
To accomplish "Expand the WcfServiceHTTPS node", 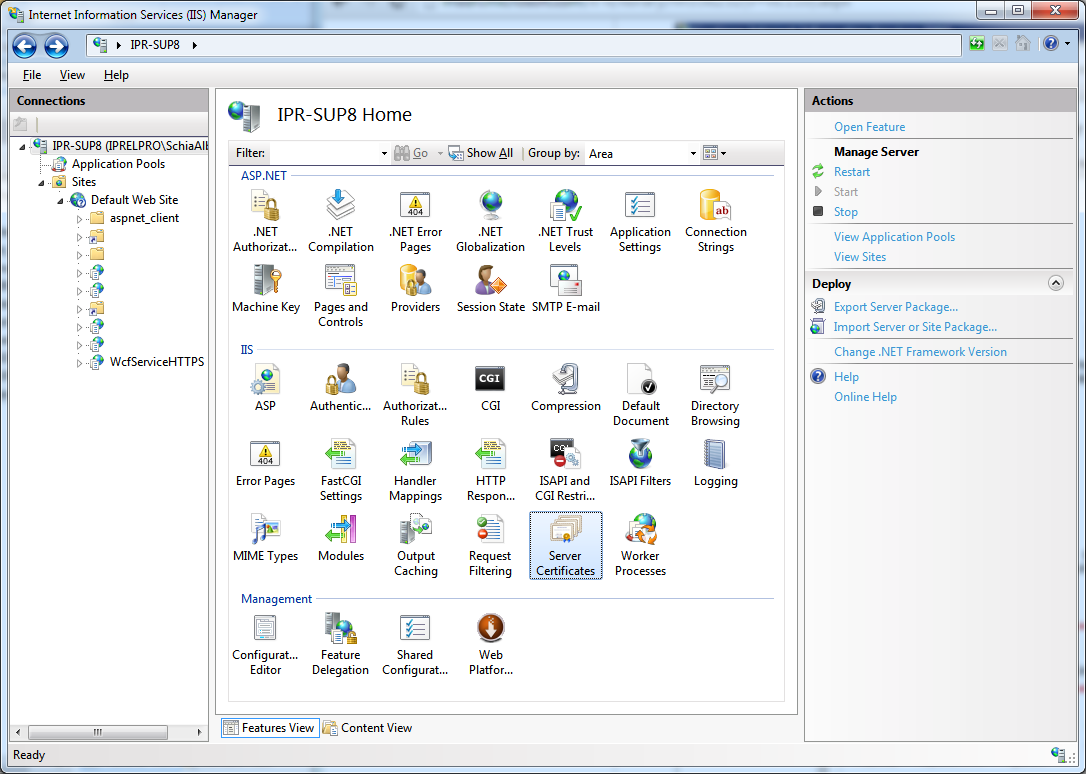I will 79,363.
